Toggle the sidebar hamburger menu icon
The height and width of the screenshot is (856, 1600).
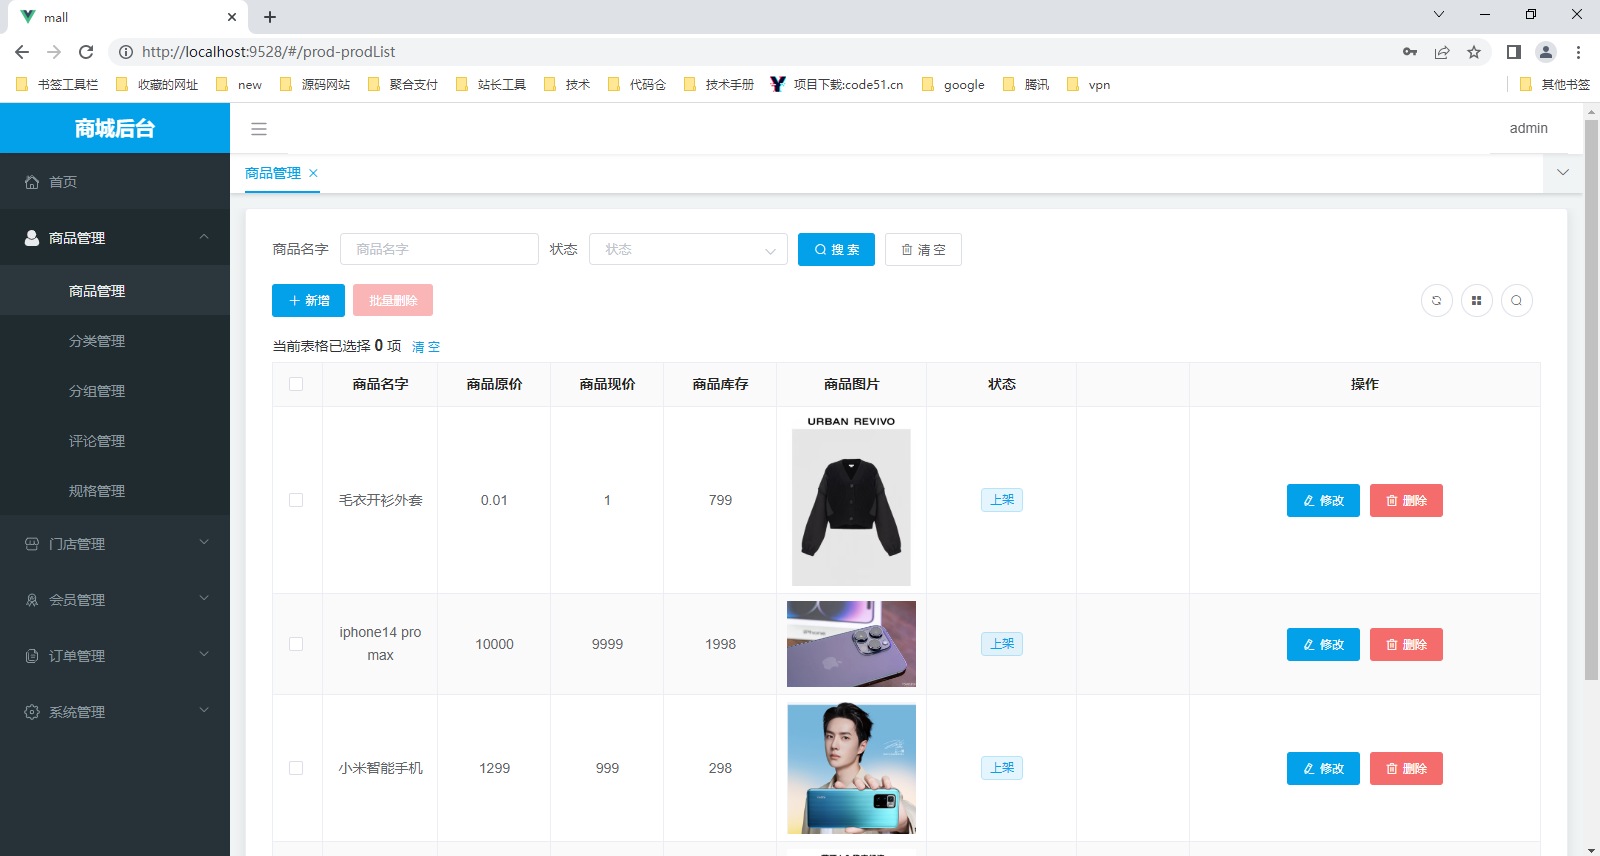pos(259,129)
